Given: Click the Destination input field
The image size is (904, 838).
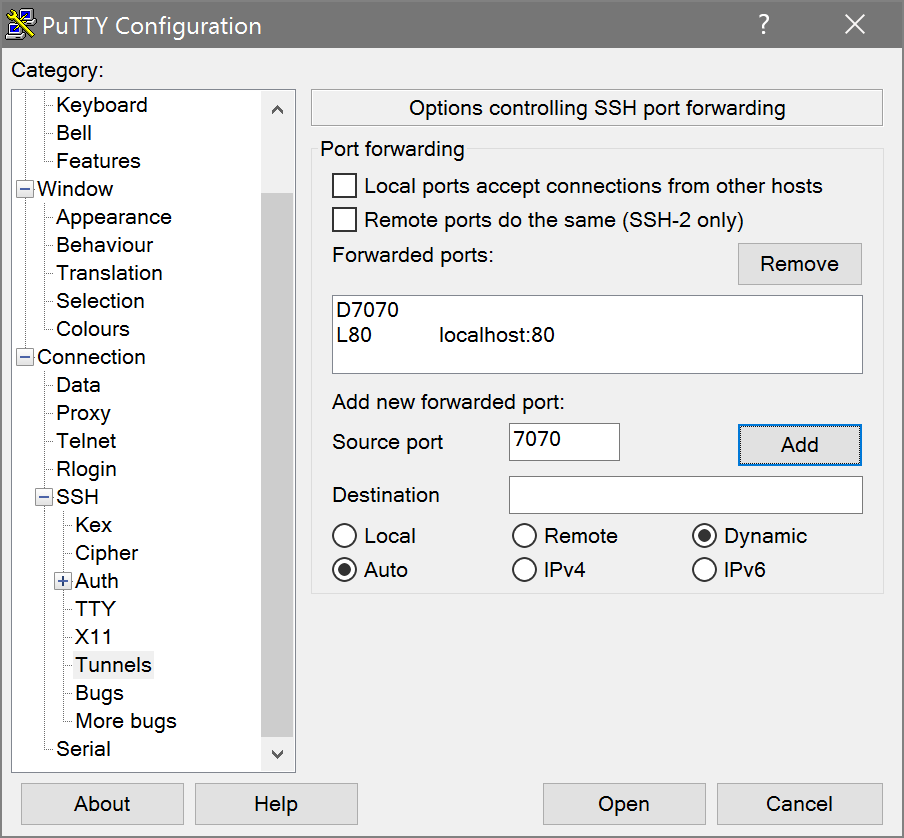Looking at the screenshot, I should (685, 495).
